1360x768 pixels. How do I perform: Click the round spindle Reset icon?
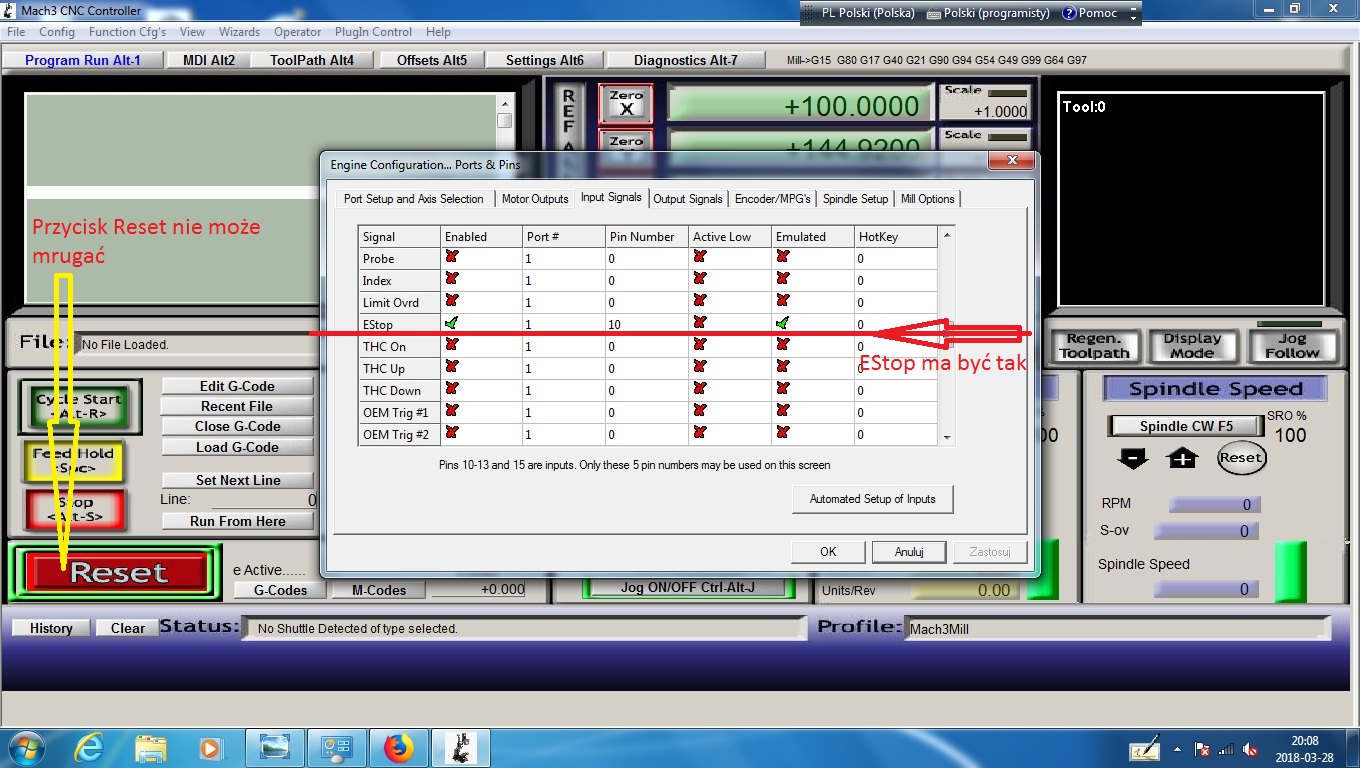pyautogui.click(x=1241, y=458)
